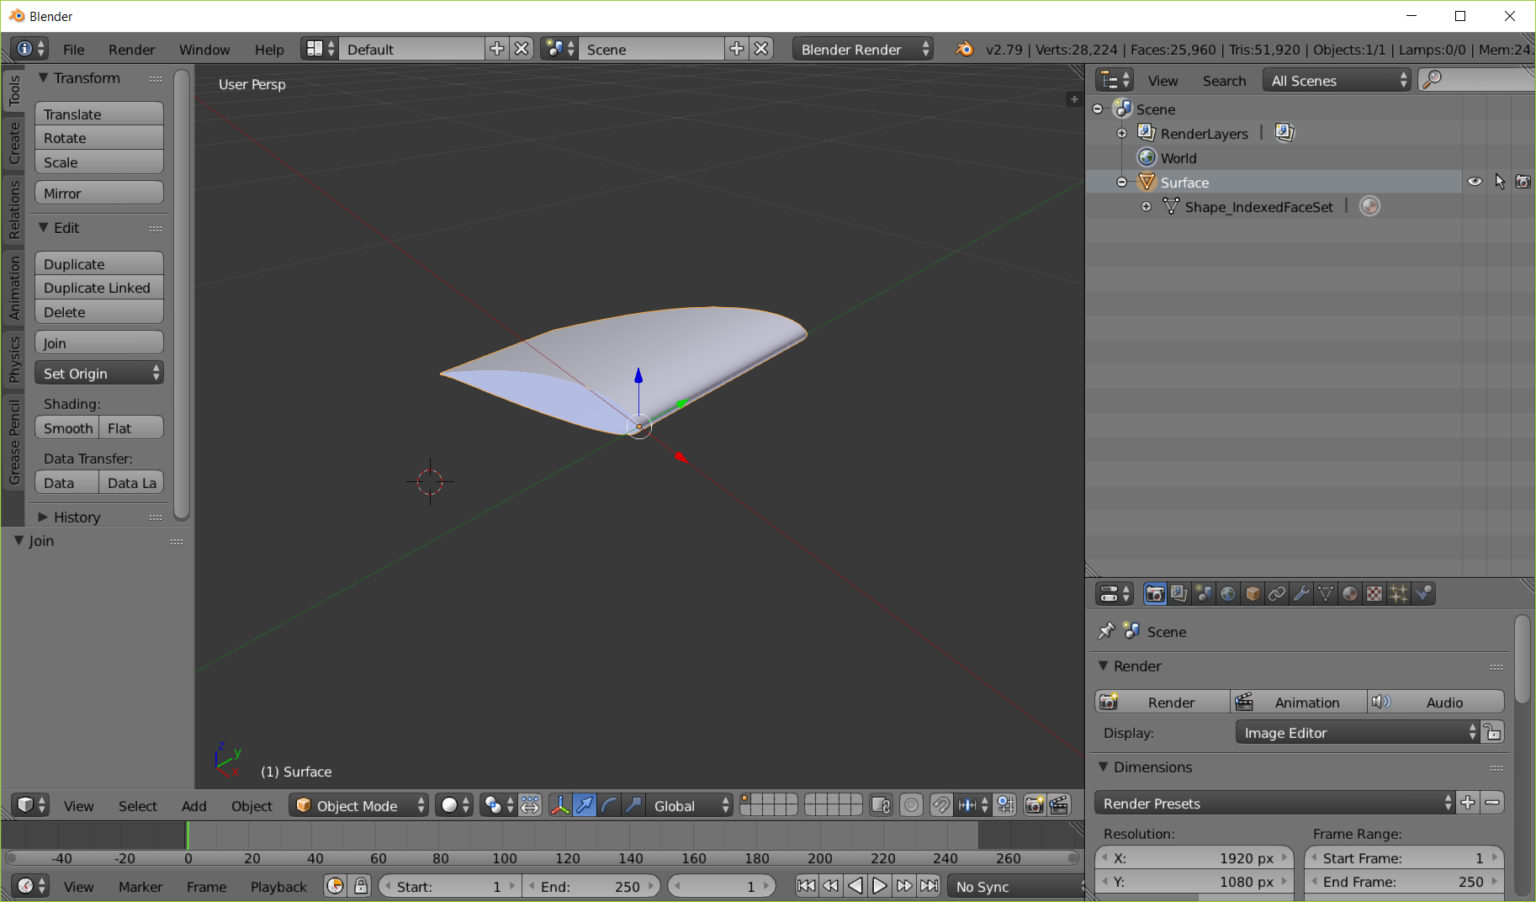This screenshot has height=902, width=1536.
Task: Click the Render Layers properties icon
Action: (x=1178, y=593)
